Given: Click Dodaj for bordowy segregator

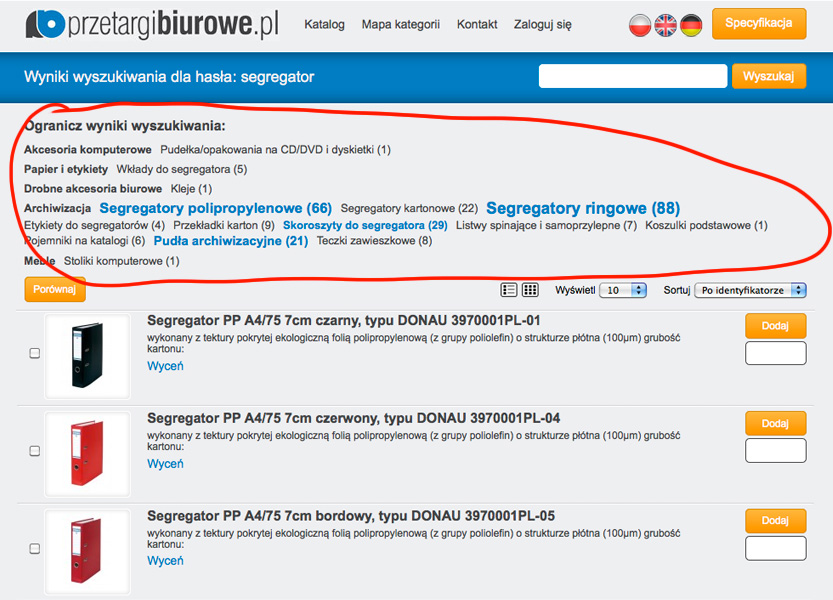Looking at the screenshot, I should click(x=776, y=521).
